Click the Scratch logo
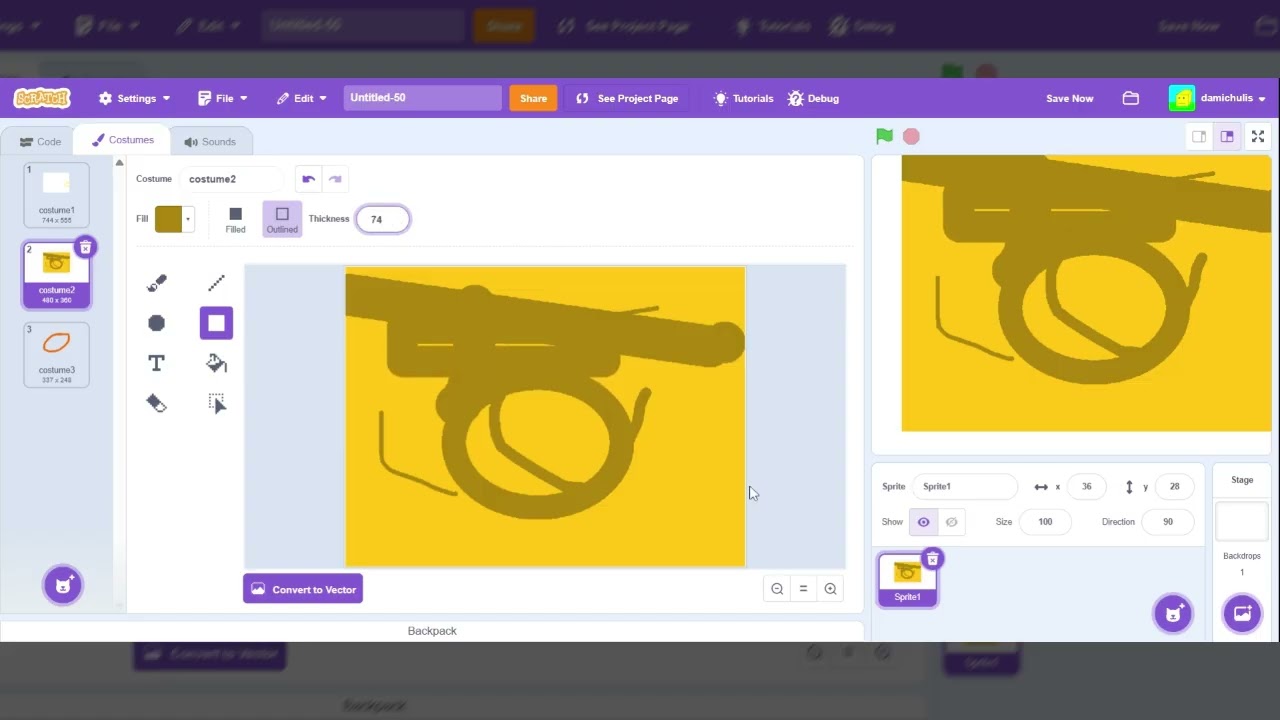This screenshot has width=1280, height=720. point(42,98)
